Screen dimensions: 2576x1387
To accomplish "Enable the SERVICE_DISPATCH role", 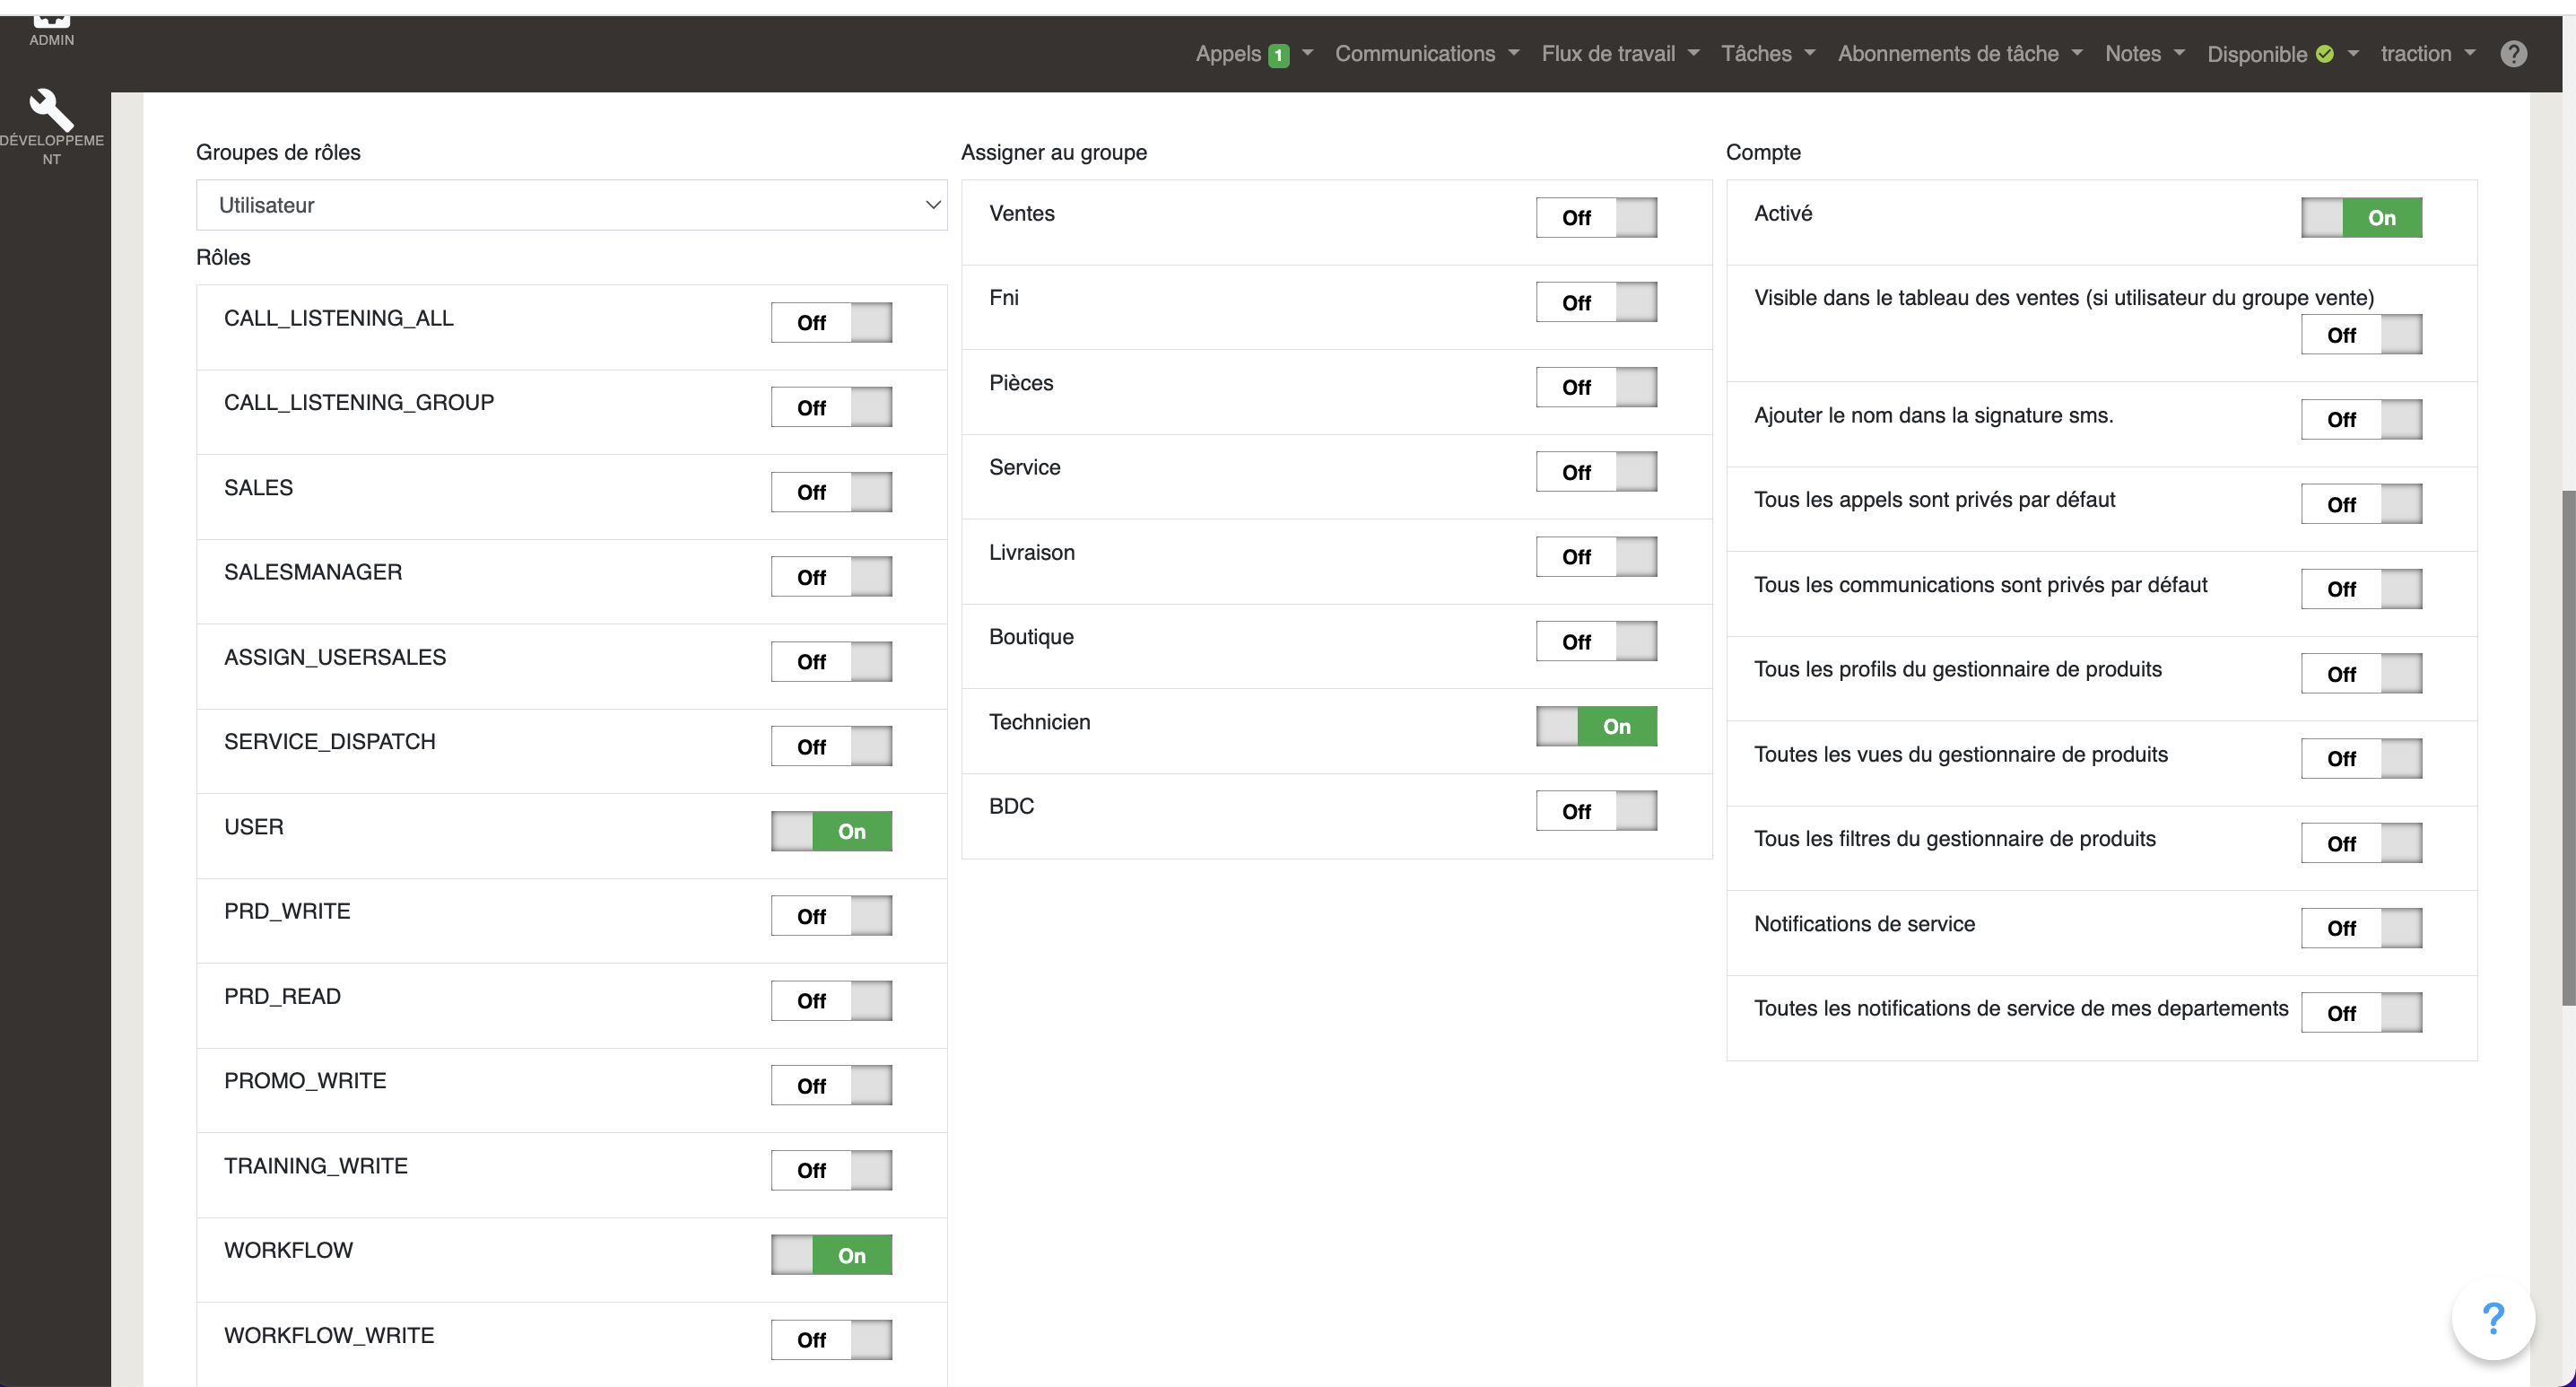I will pyautogui.click(x=831, y=746).
